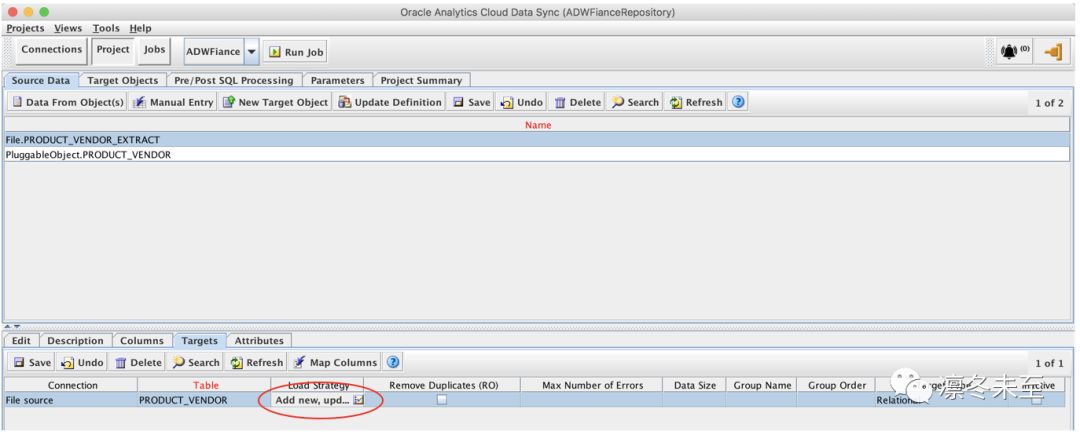Click help icon in top toolbar
Viewport: 1080px width, 435px height.
coord(738,102)
